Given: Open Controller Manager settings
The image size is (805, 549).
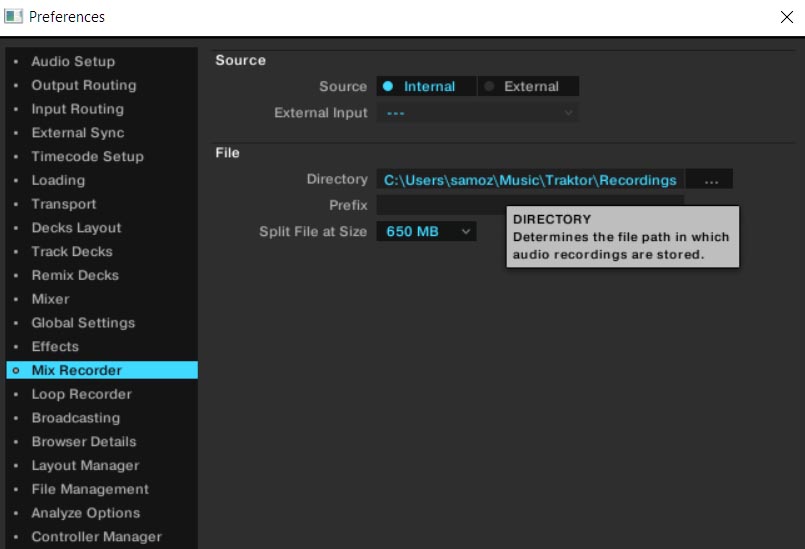Looking at the screenshot, I should point(96,537).
